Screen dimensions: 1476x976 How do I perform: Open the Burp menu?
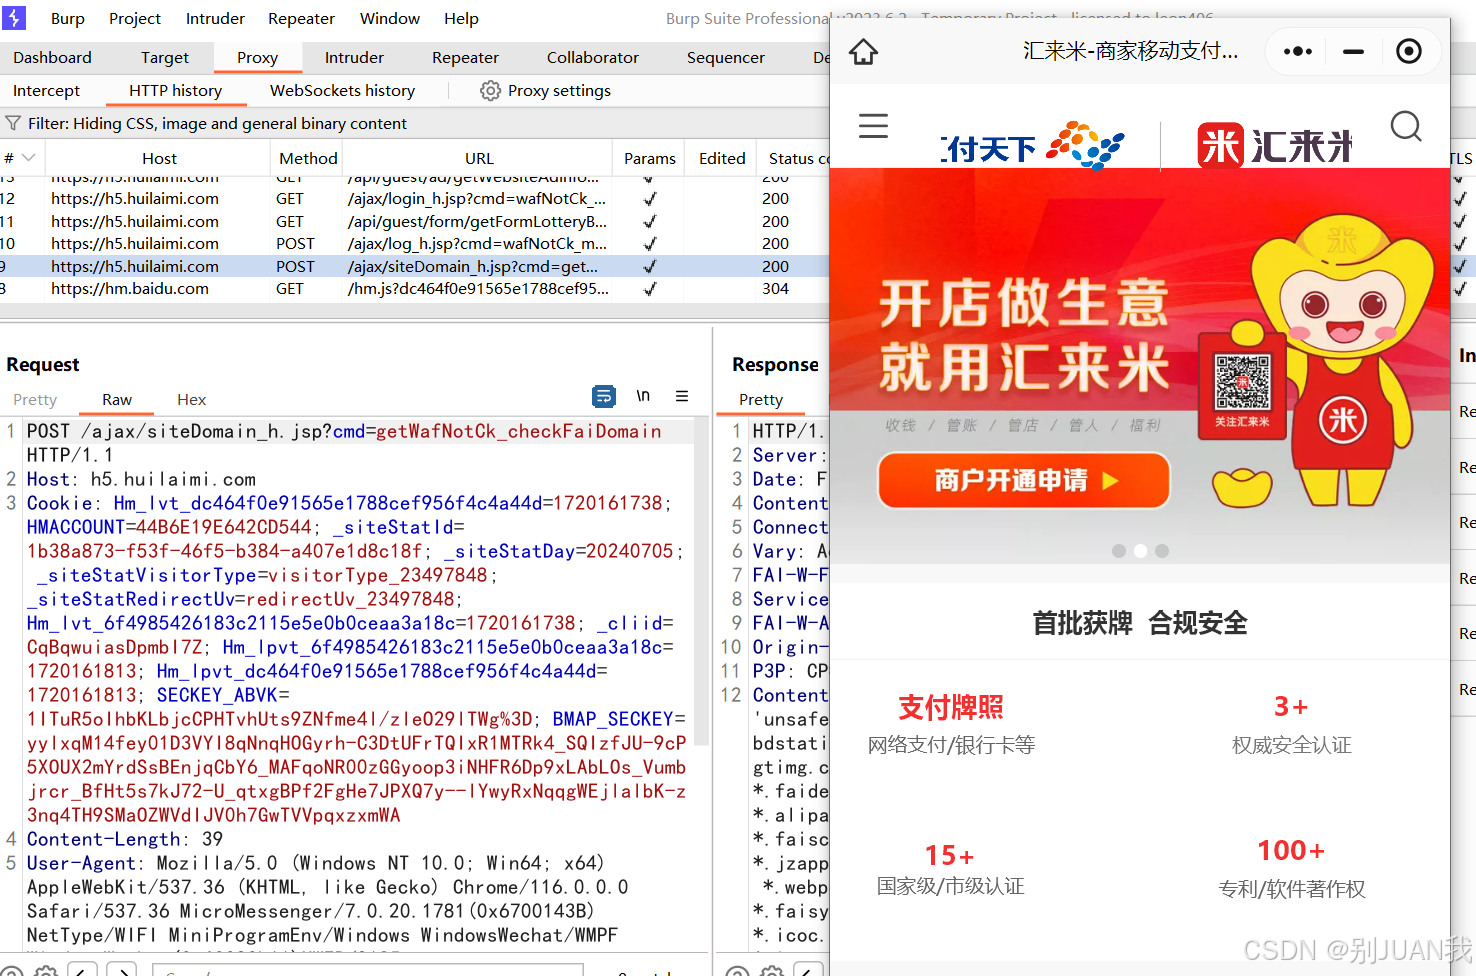68,18
